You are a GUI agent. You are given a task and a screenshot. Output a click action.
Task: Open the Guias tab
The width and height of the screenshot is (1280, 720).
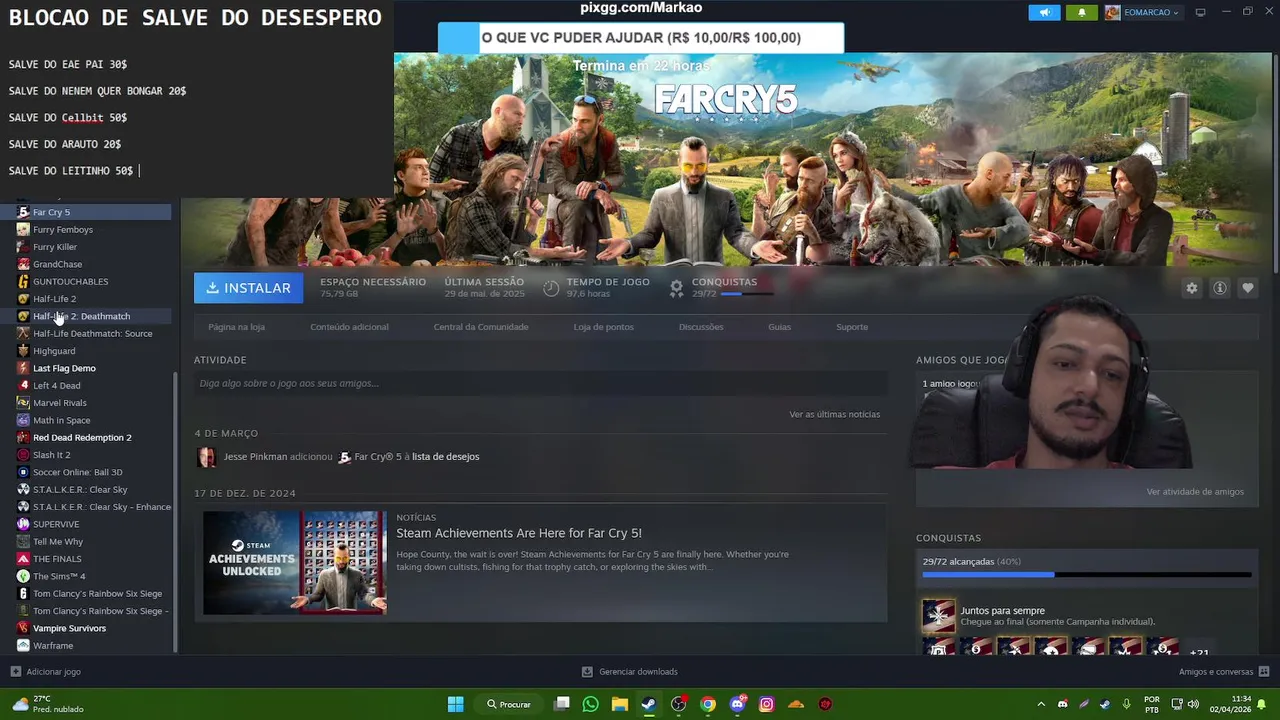tap(779, 327)
